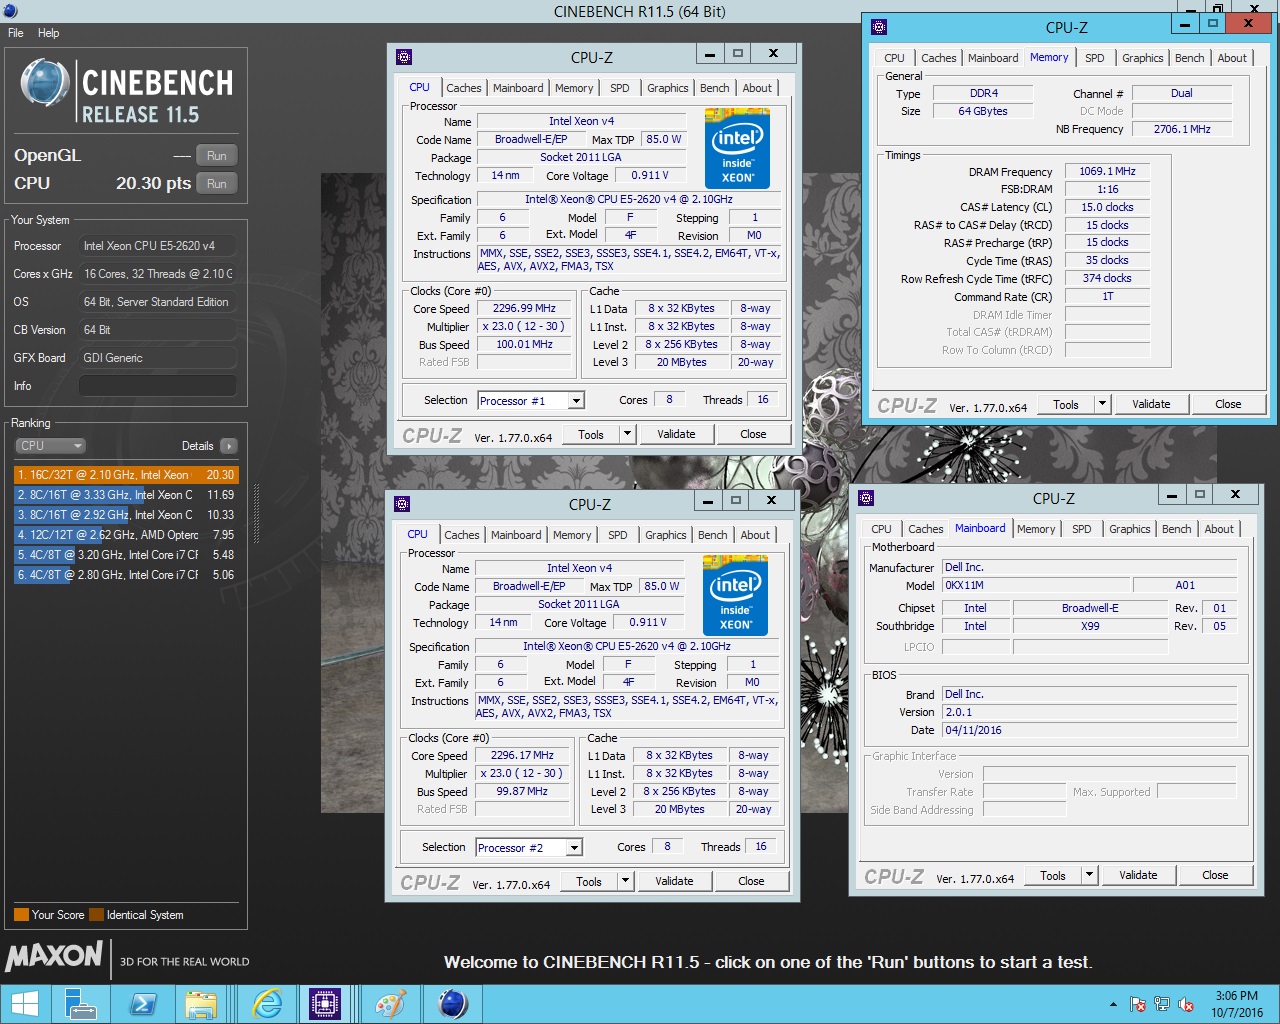Image resolution: width=1280 pixels, height=1024 pixels.
Task: Switch to Cinebench taskbar icon
Action: (x=453, y=1004)
